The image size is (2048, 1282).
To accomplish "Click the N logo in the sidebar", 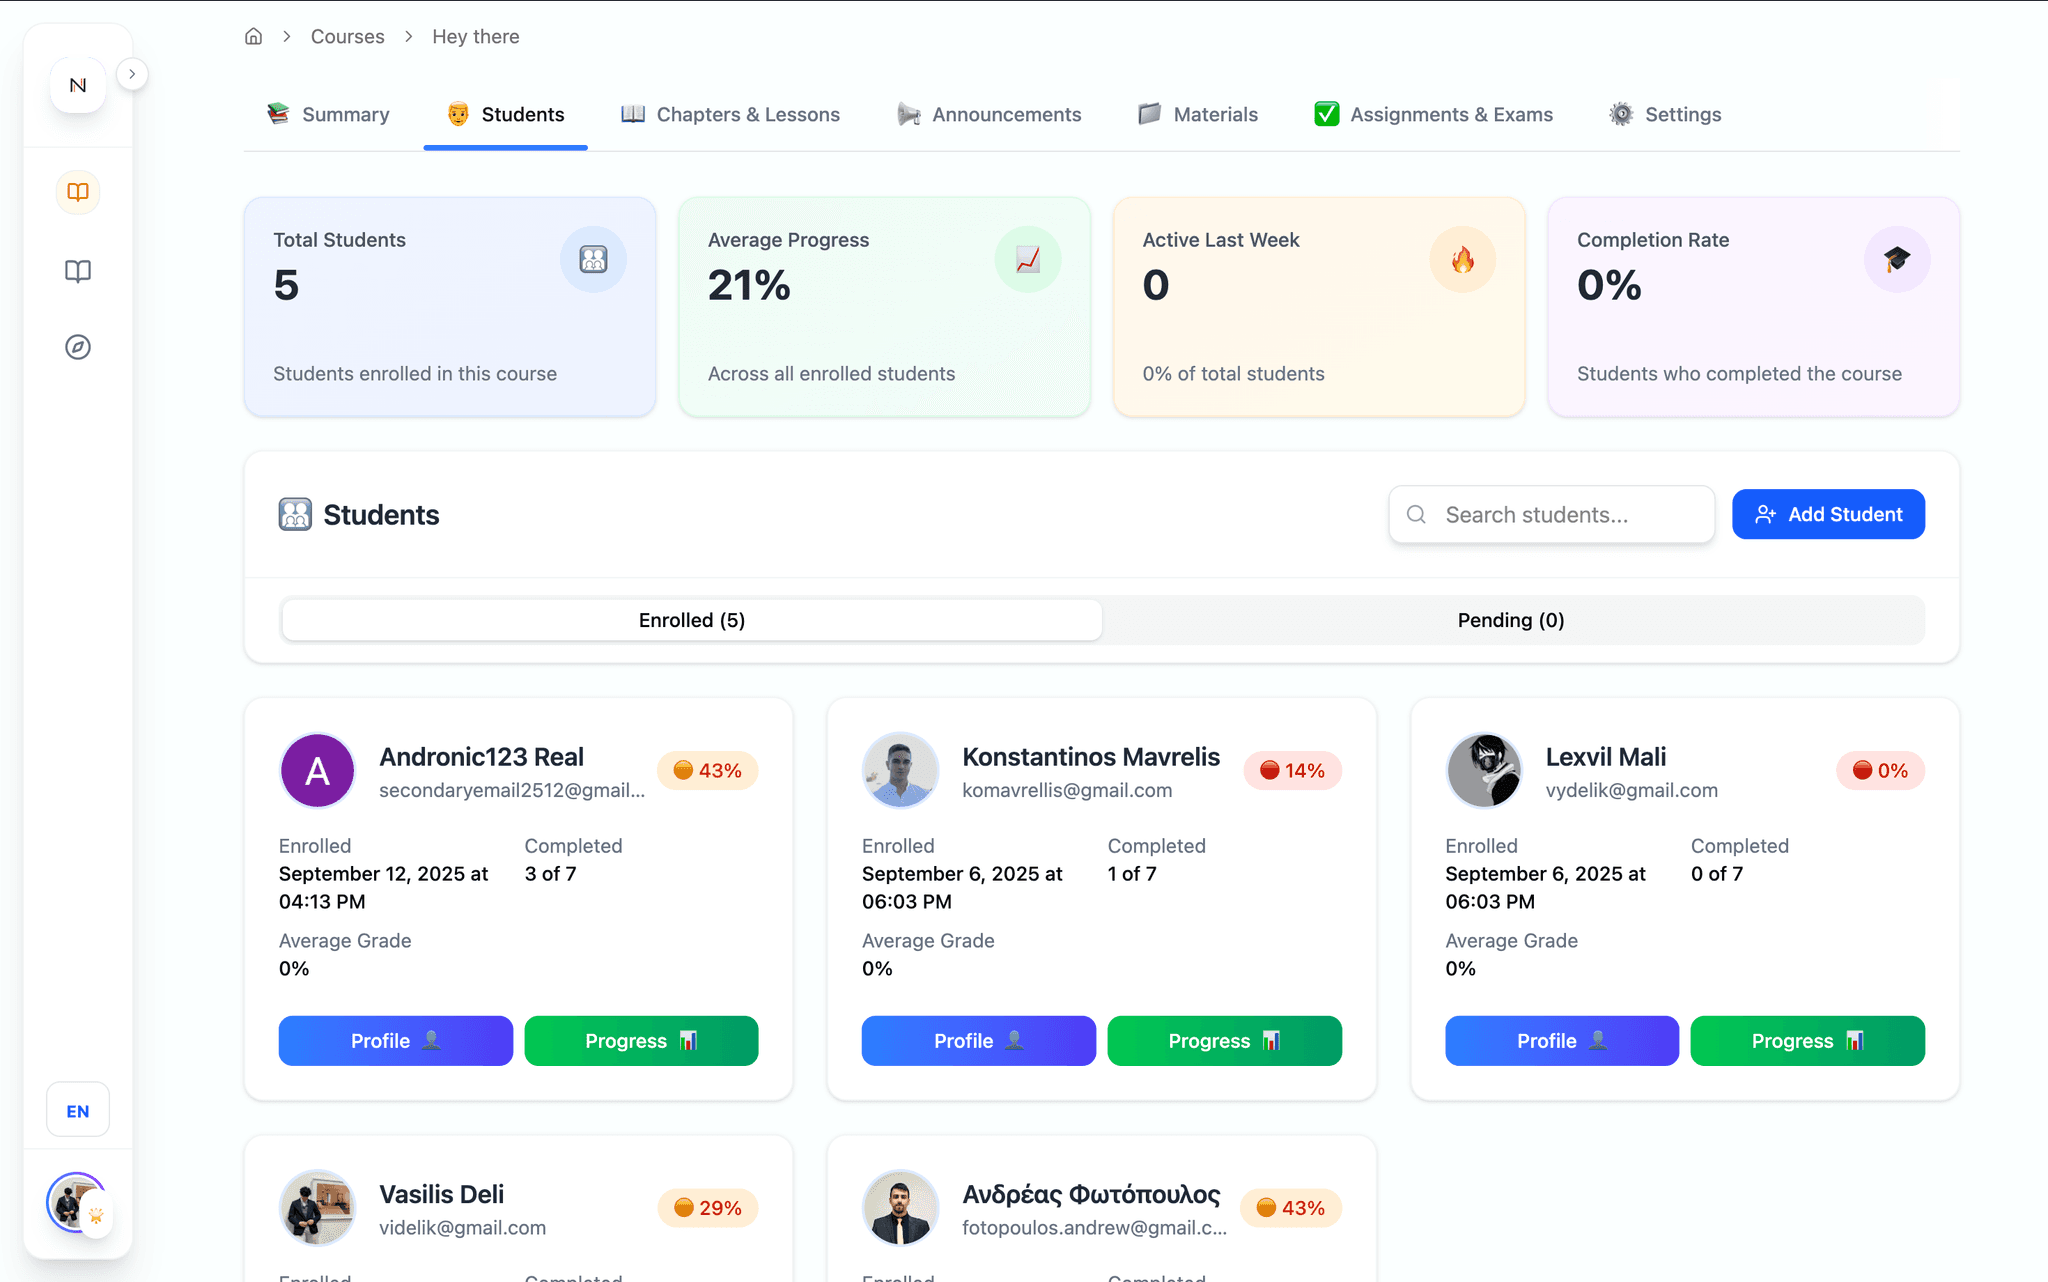I will (78, 86).
